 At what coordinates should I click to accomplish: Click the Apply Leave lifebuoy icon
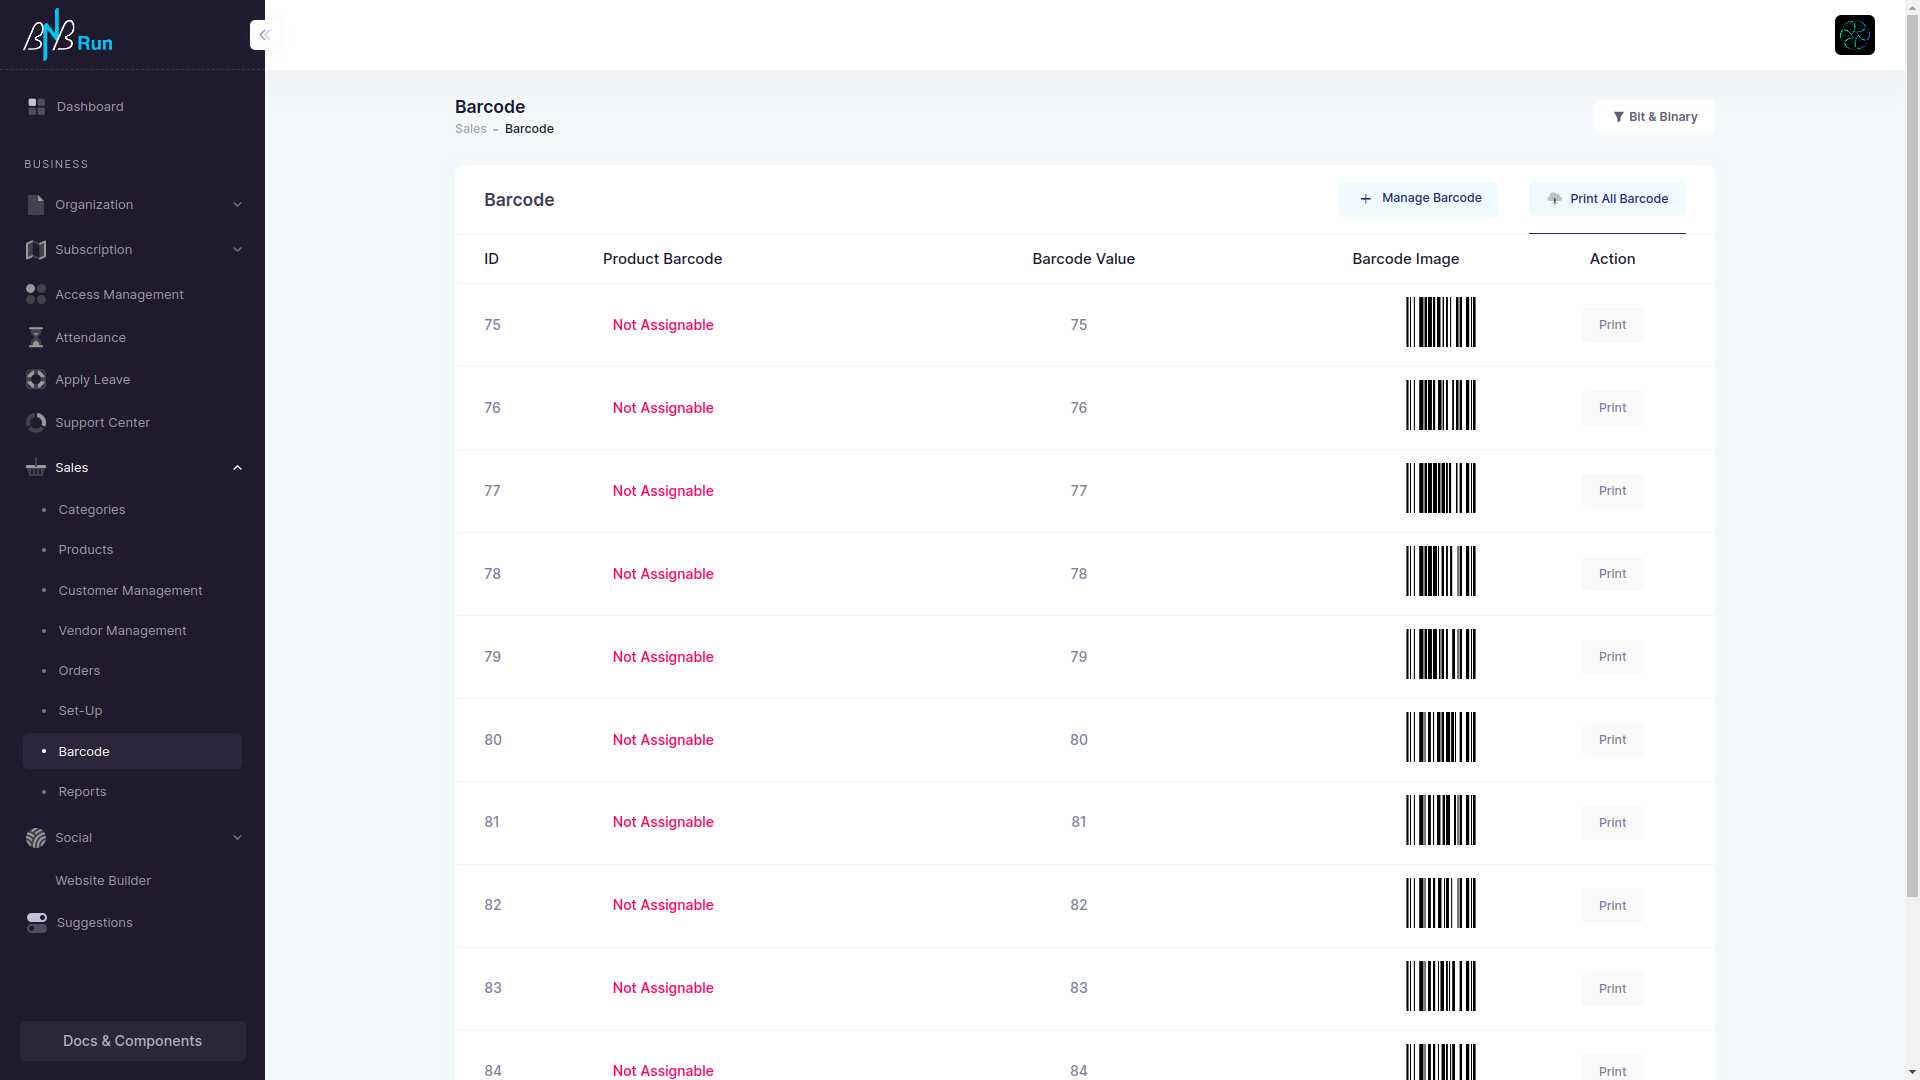[36, 380]
